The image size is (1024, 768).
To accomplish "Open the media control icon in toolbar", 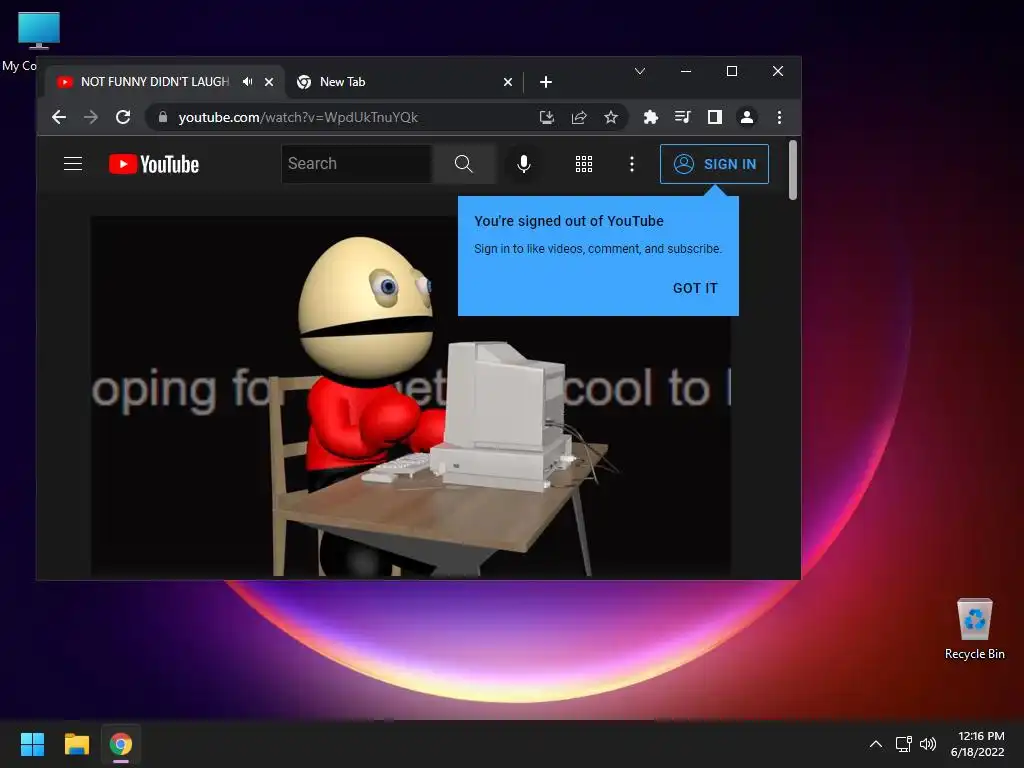I will click(682, 117).
